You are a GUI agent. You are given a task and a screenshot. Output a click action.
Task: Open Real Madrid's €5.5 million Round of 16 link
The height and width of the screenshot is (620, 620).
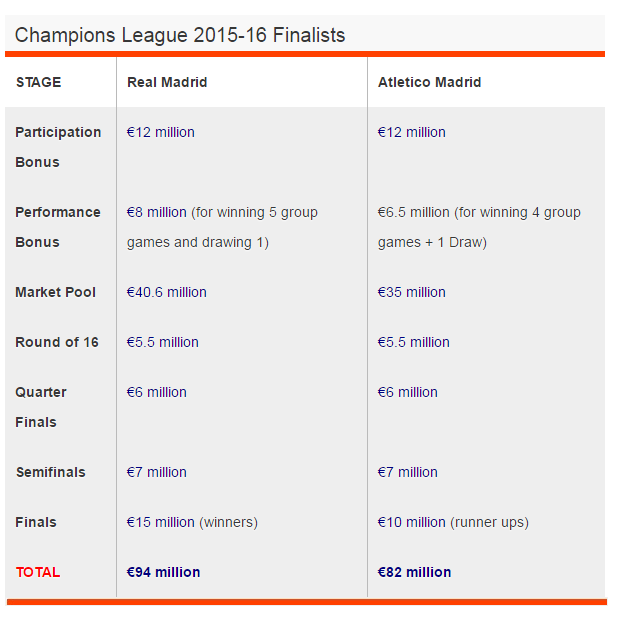(163, 342)
